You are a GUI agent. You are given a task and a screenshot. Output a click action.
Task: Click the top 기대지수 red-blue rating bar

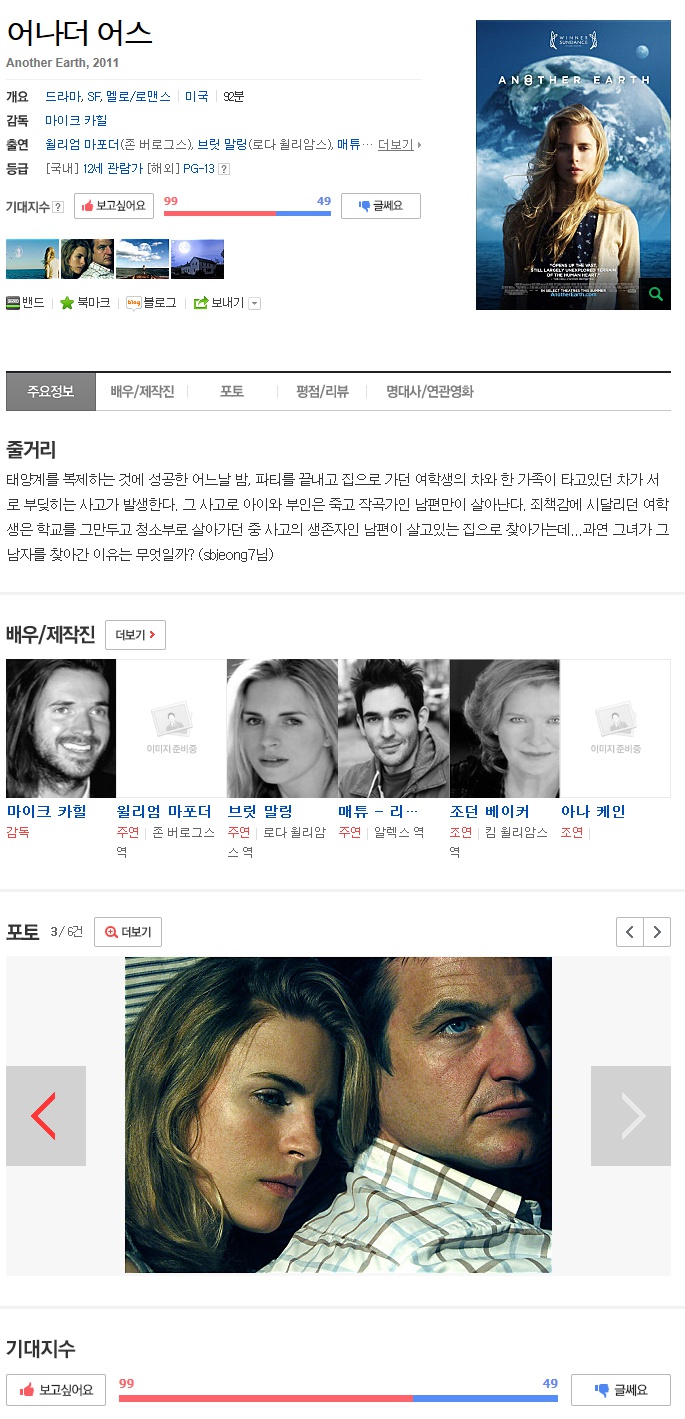click(x=247, y=213)
